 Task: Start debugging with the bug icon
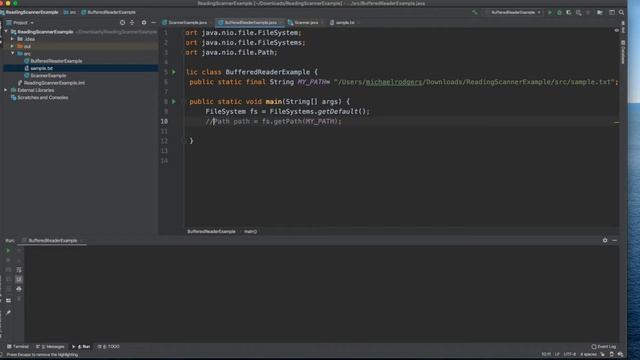coord(559,12)
